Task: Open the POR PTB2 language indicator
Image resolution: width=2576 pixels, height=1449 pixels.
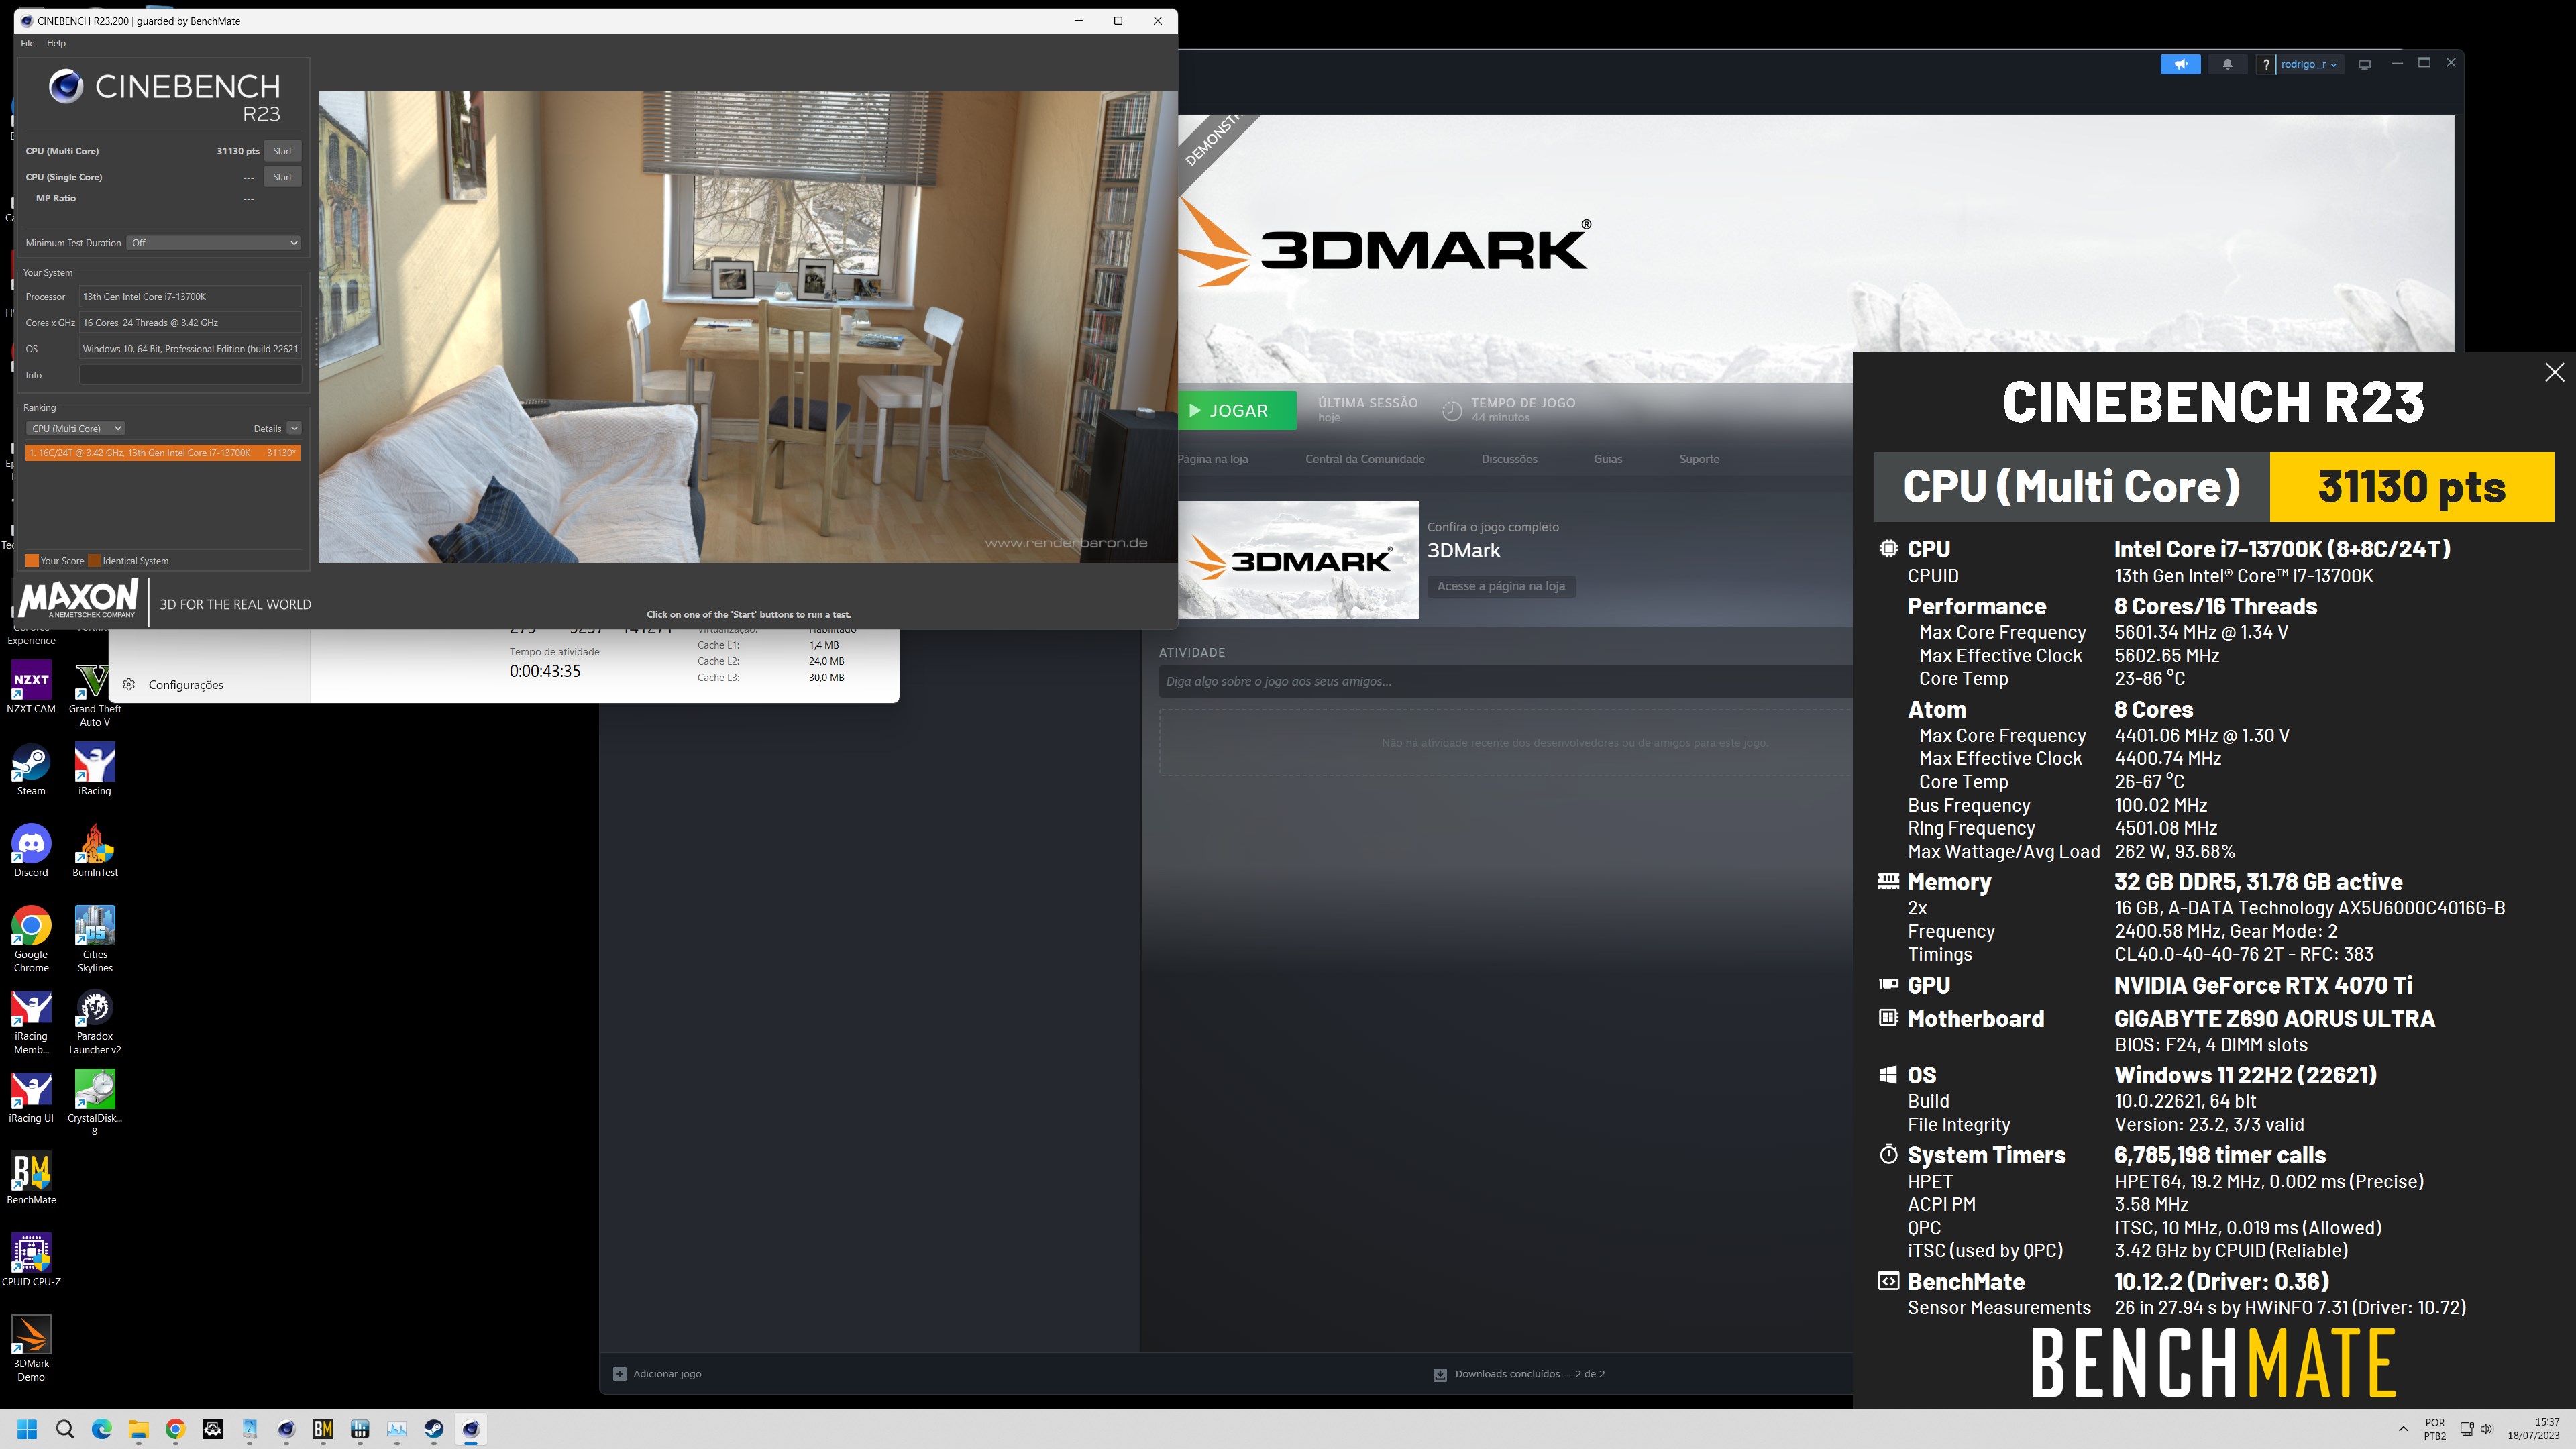Action: [x=2435, y=1429]
